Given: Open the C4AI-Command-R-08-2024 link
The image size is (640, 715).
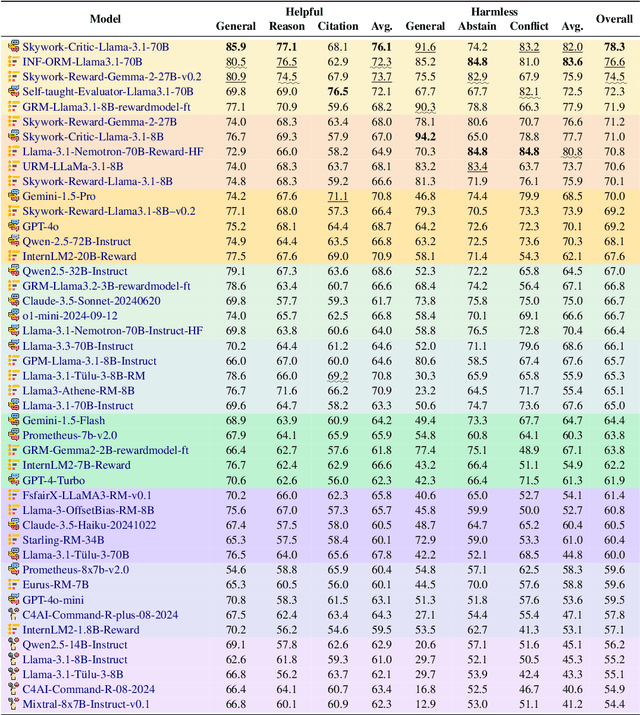Looking at the screenshot, I should click(89, 689).
